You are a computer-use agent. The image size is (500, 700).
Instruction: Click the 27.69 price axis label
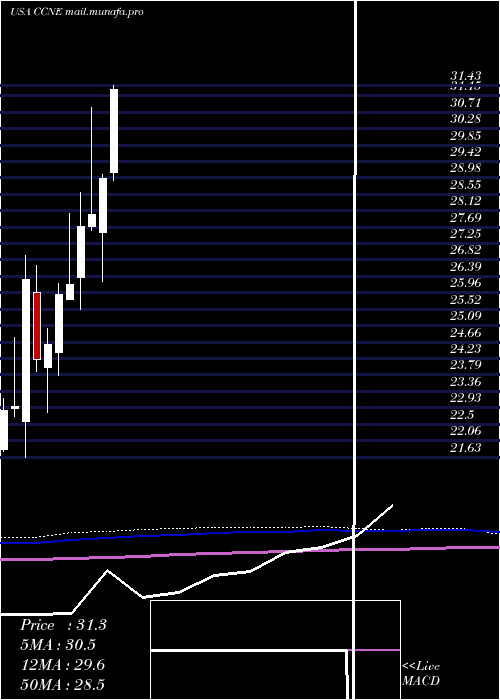[466, 218]
